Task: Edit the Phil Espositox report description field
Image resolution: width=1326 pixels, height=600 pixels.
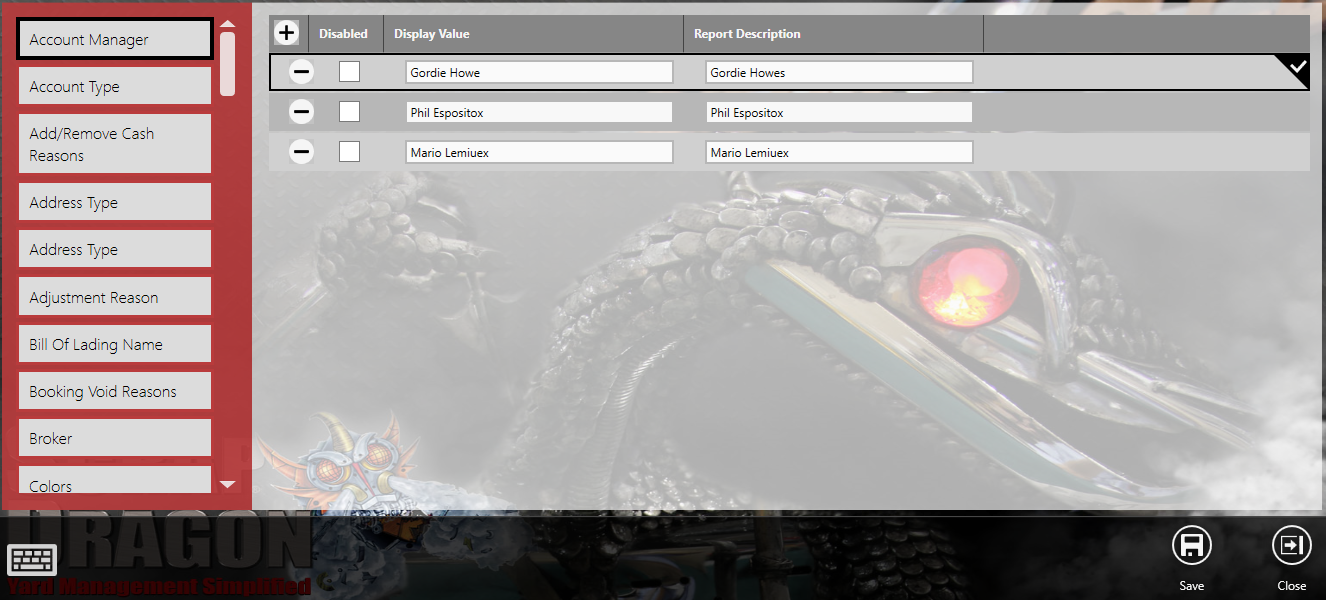Action: pos(839,112)
